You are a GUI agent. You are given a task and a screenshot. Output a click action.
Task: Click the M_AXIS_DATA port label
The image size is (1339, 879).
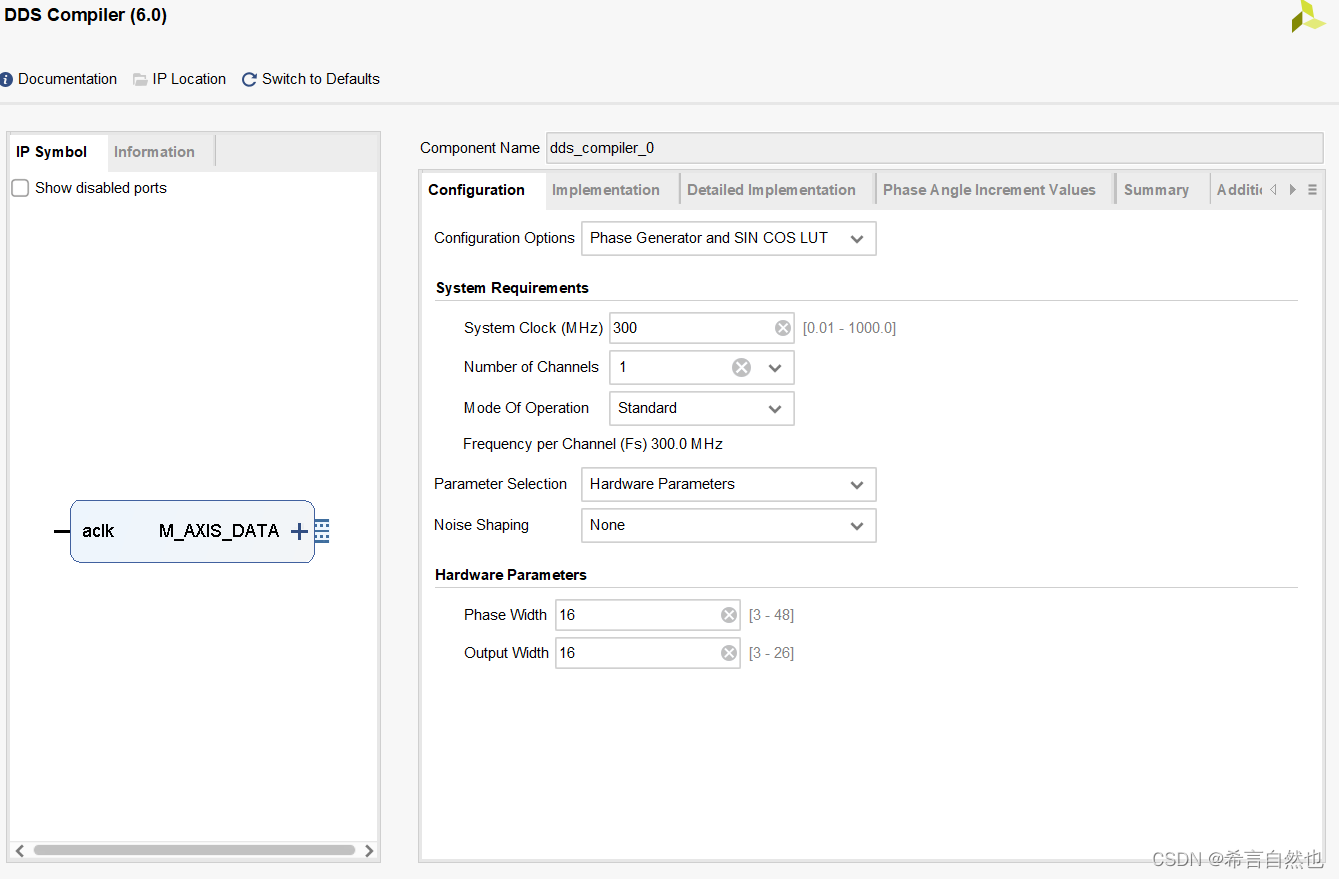[x=219, y=531]
